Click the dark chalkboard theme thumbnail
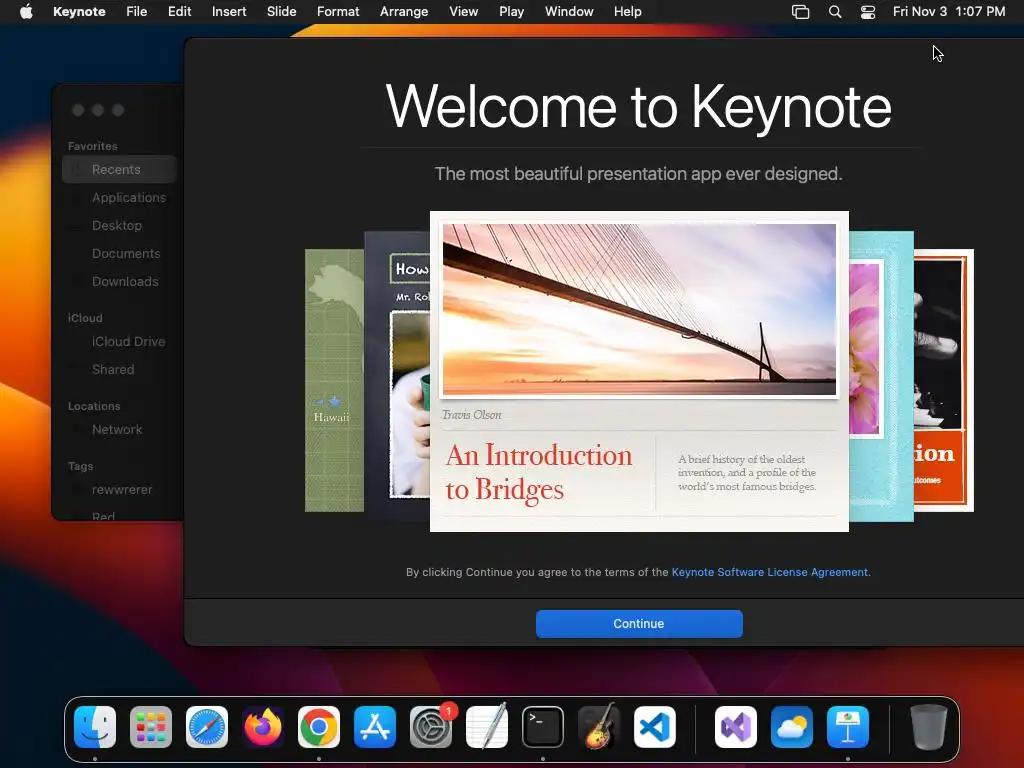The width and height of the screenshot is (1024, 768). pos(397,377)
